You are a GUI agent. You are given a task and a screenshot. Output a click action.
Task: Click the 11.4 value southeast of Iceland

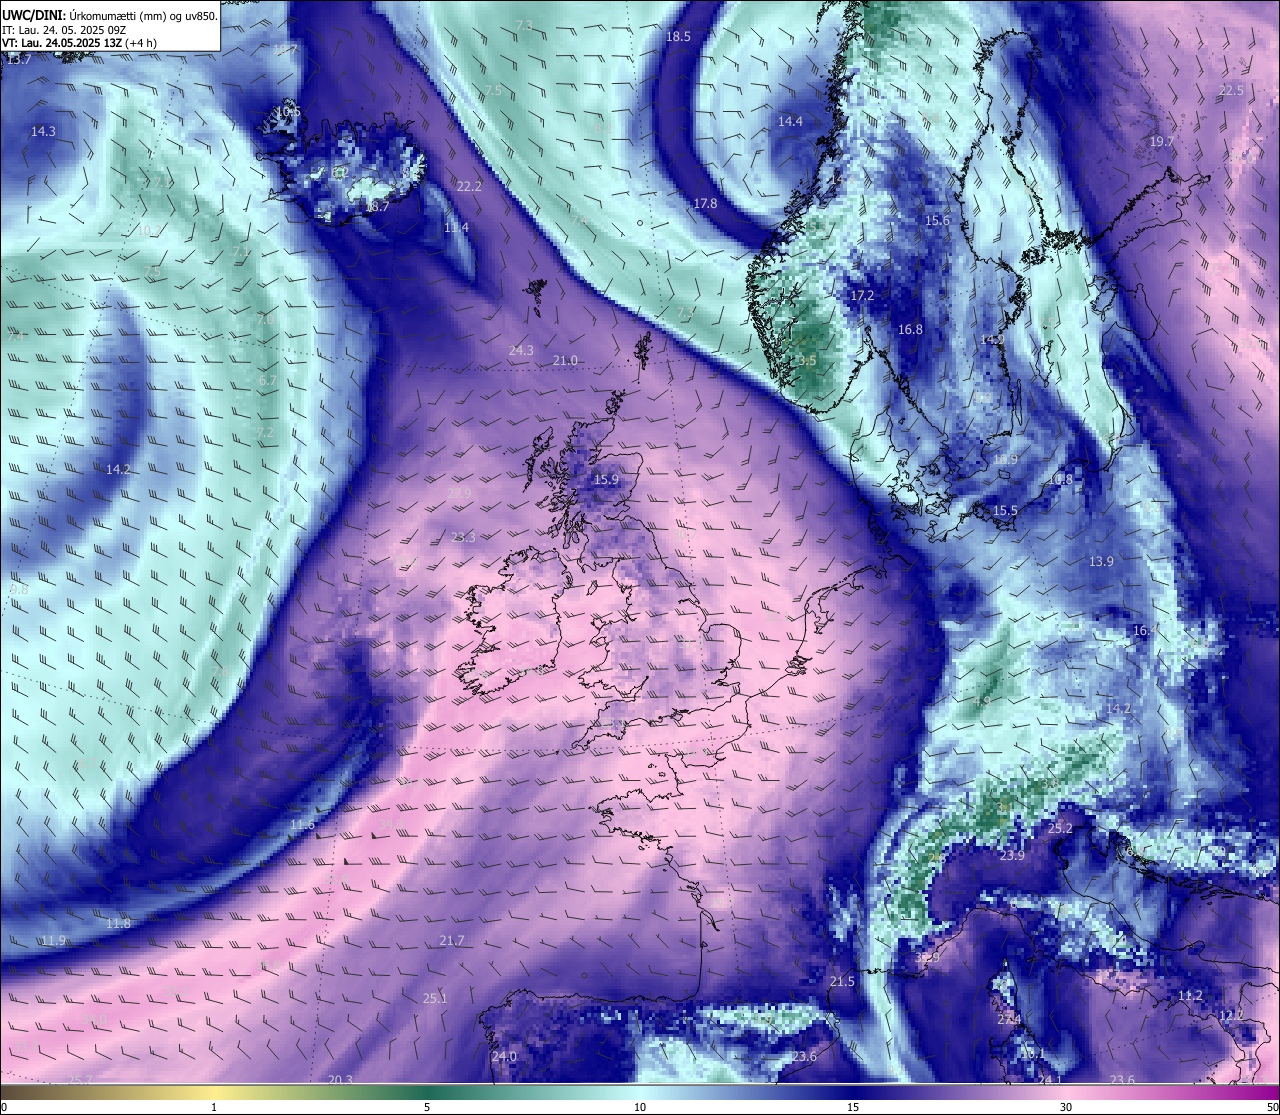click(x=456, y=228)
